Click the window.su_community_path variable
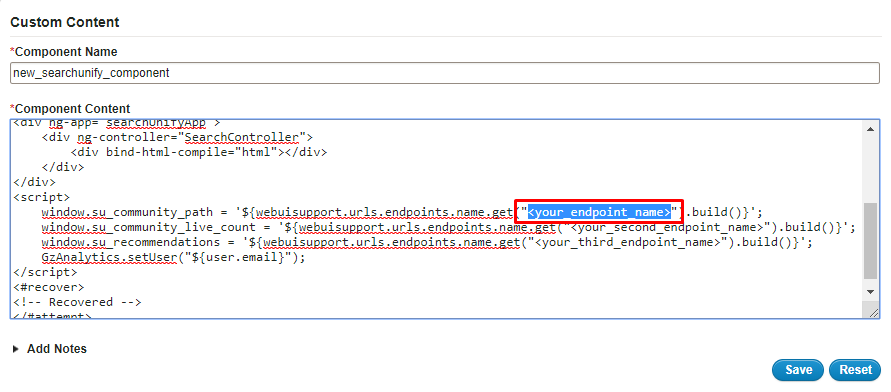The width and height of the screenshot is (891, 392). pos(127,212)
